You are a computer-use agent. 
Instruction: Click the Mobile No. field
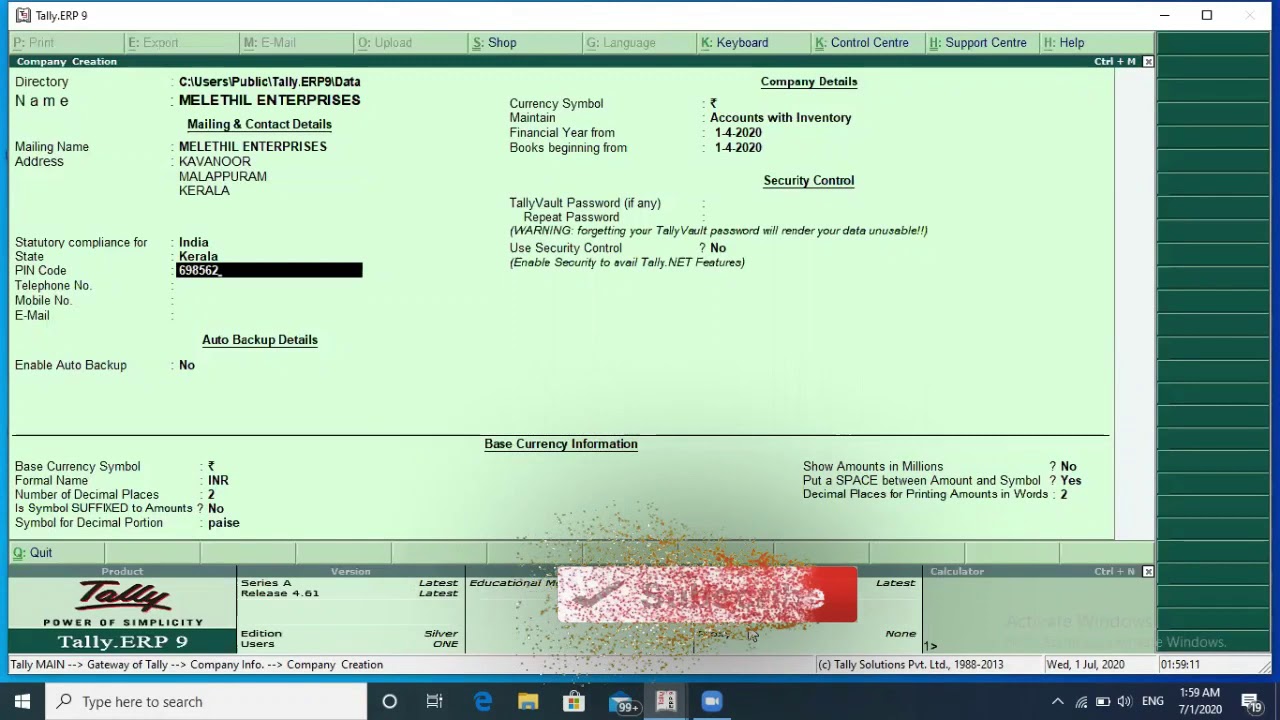[x=269, y=301]
